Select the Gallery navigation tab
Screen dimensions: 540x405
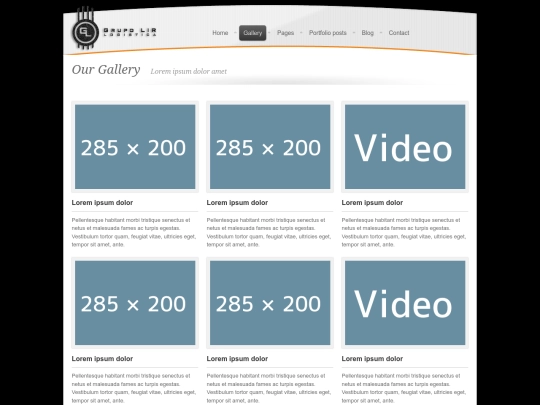pyautogui.click(x=252, y=33)
